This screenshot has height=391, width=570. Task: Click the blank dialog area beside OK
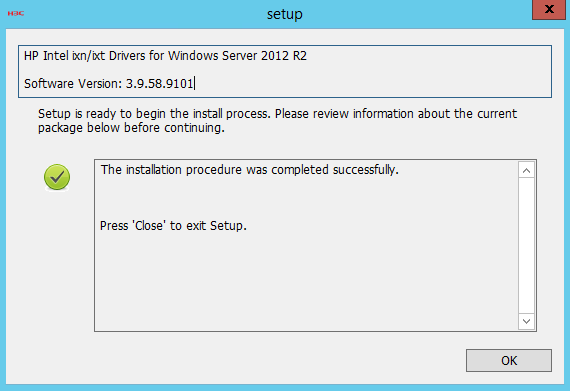pos(236,360)
